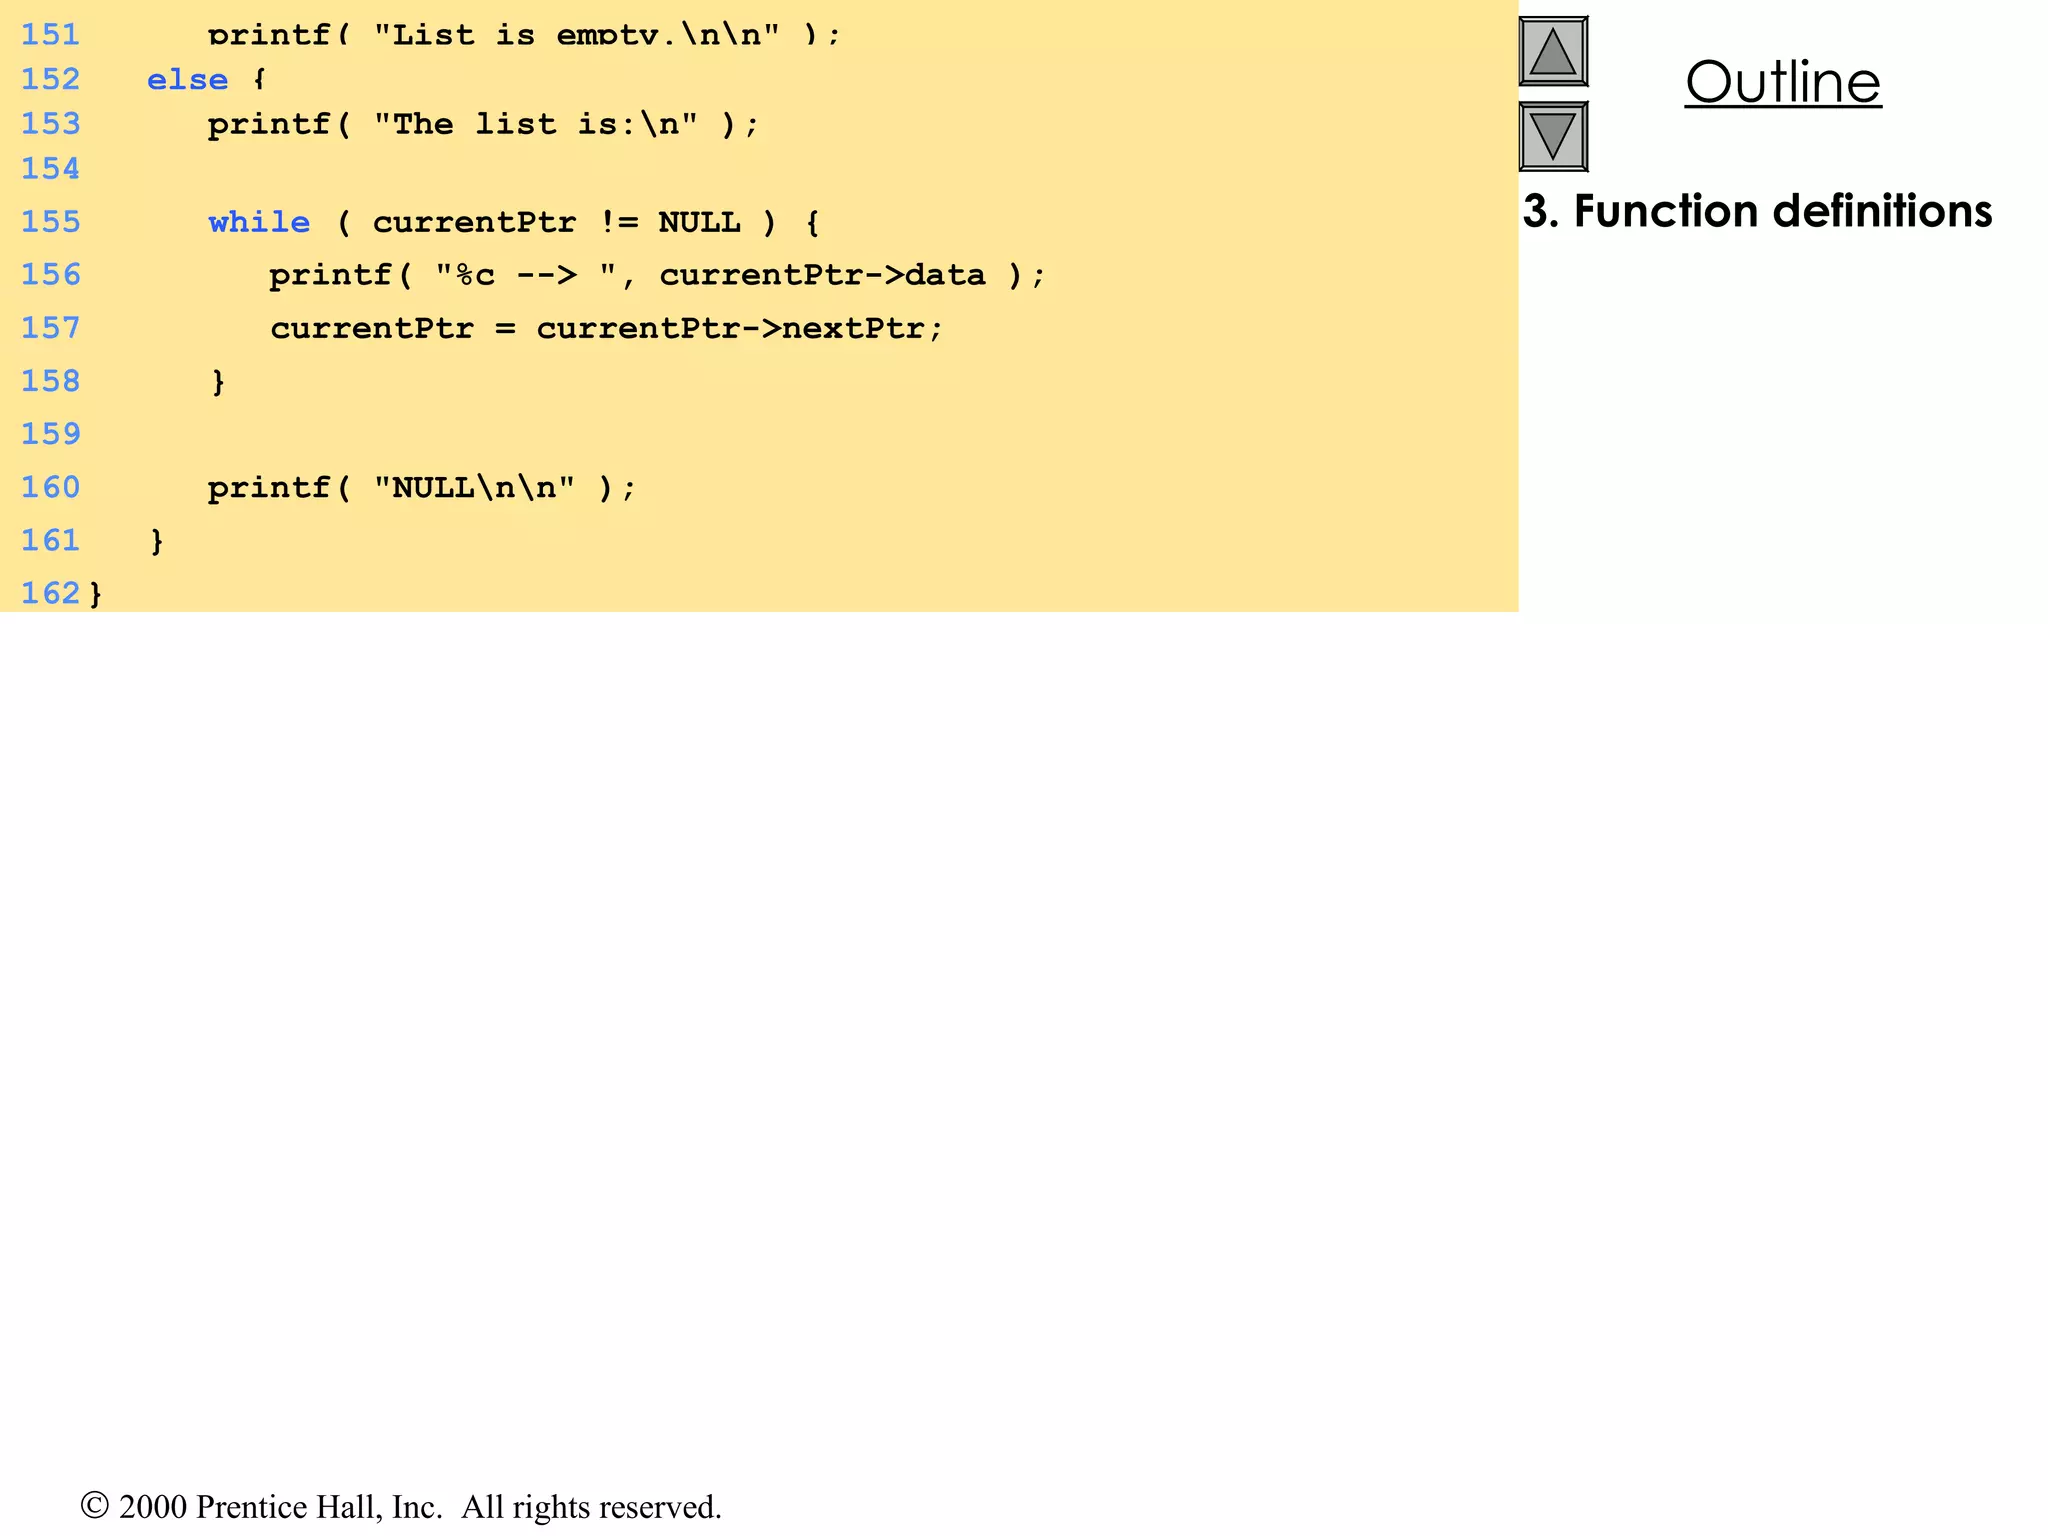Click line number 158
2048x1536 pixels.
(50, 381)
